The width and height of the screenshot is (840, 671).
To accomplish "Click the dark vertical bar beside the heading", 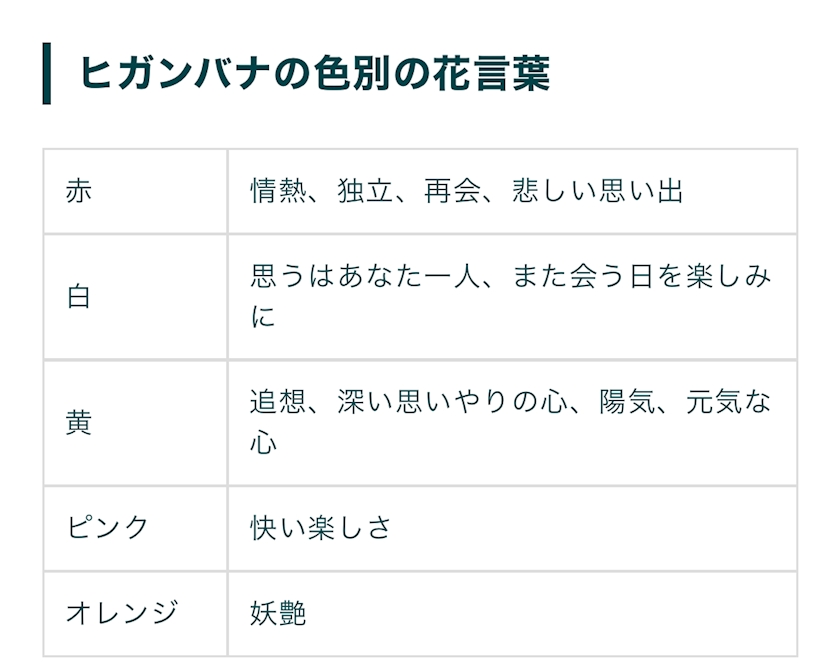I will pos(46,75).
